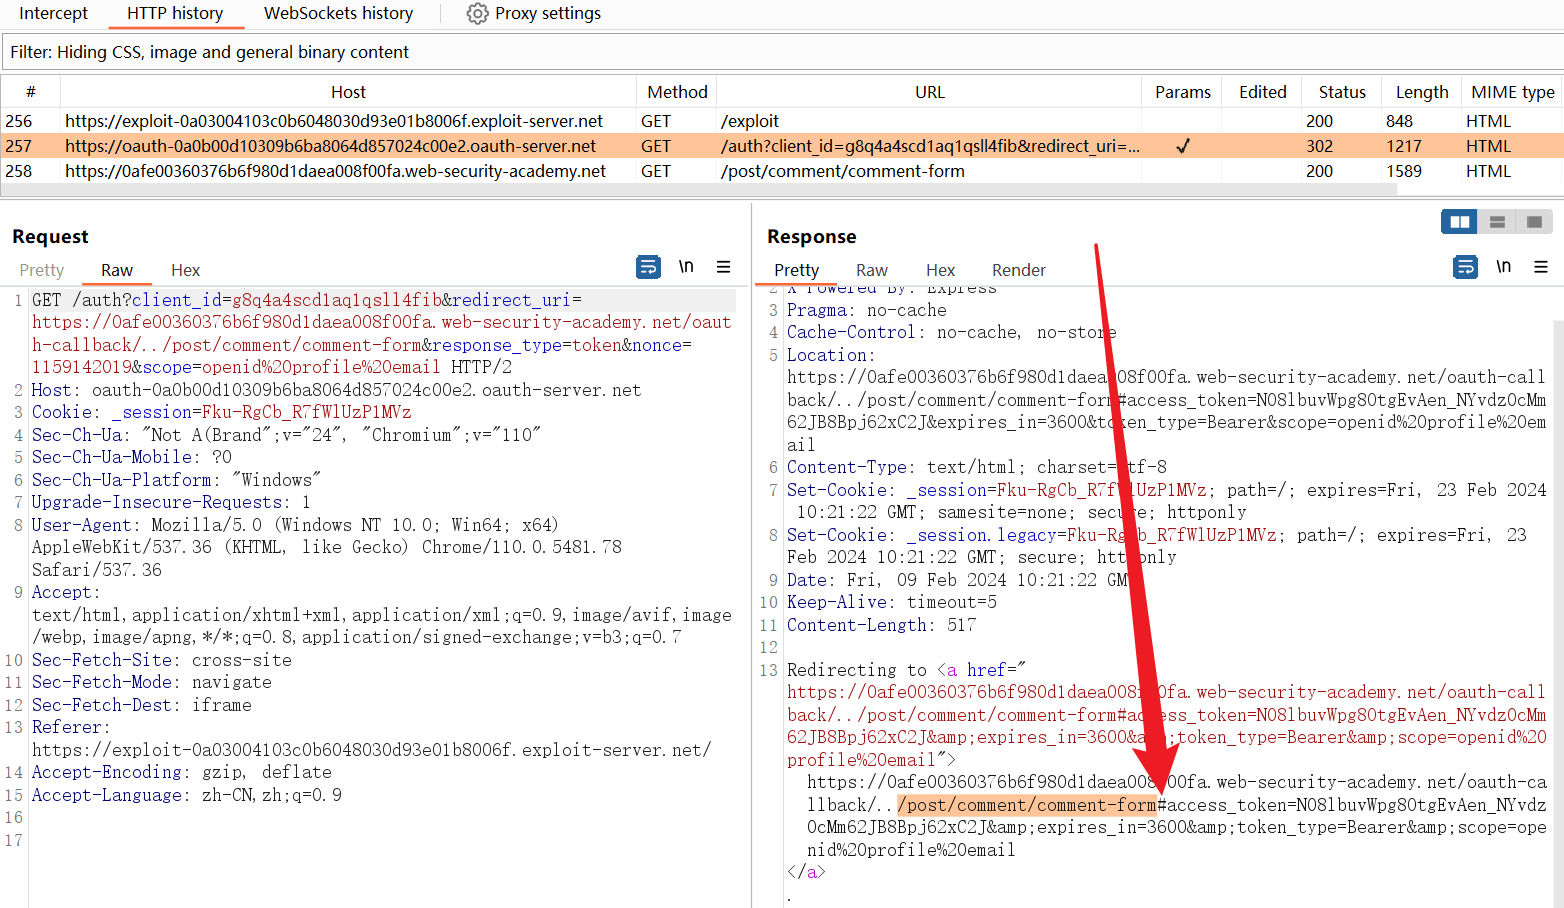Open the Proxy settings gear icon

pyautogui.click(x=478, y=14)
